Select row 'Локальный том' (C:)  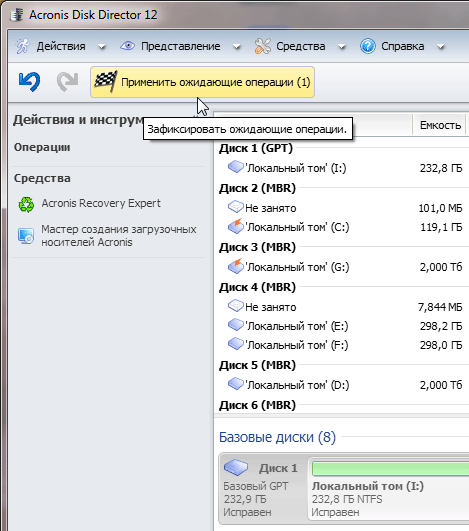(342, 227)
